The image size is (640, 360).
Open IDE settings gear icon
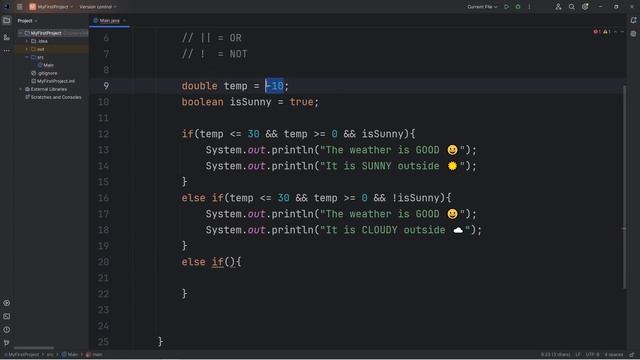pyautogui.click(x=585, y=7)
